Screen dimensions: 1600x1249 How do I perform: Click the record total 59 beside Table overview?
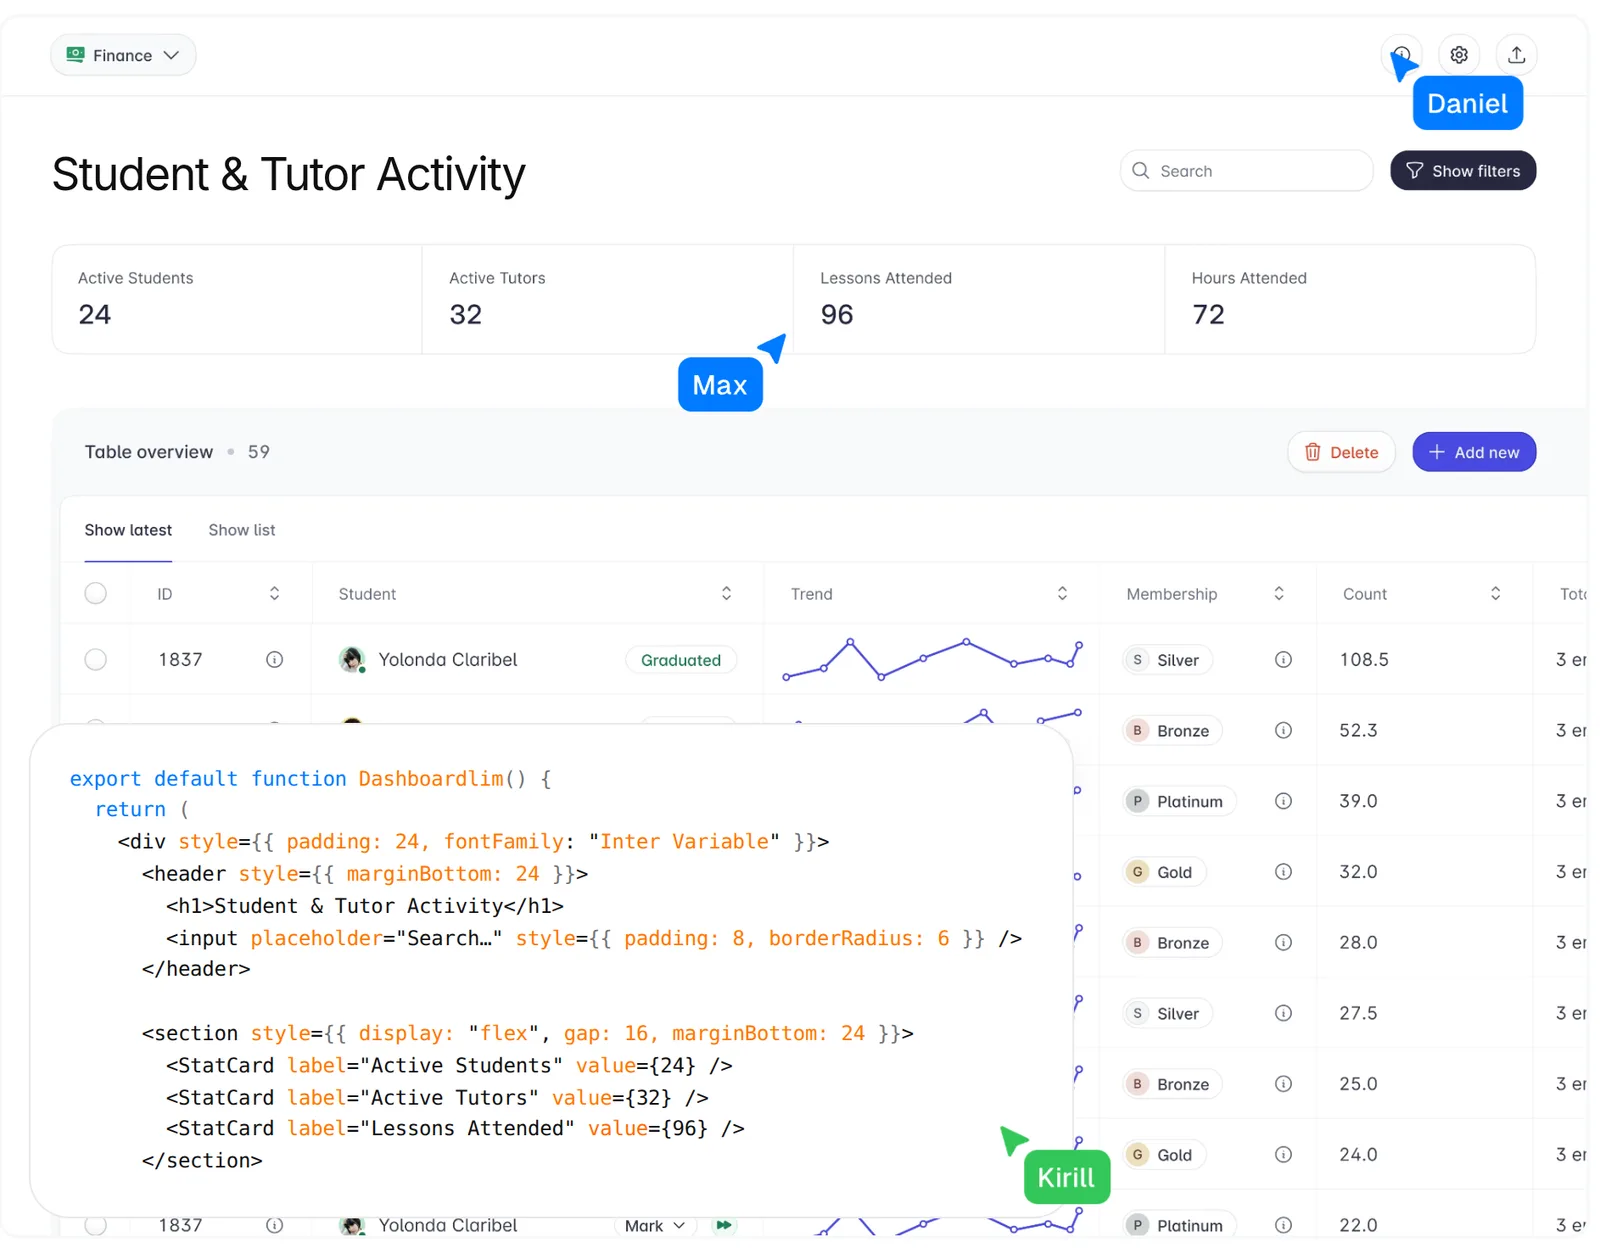tap(259, 452)
